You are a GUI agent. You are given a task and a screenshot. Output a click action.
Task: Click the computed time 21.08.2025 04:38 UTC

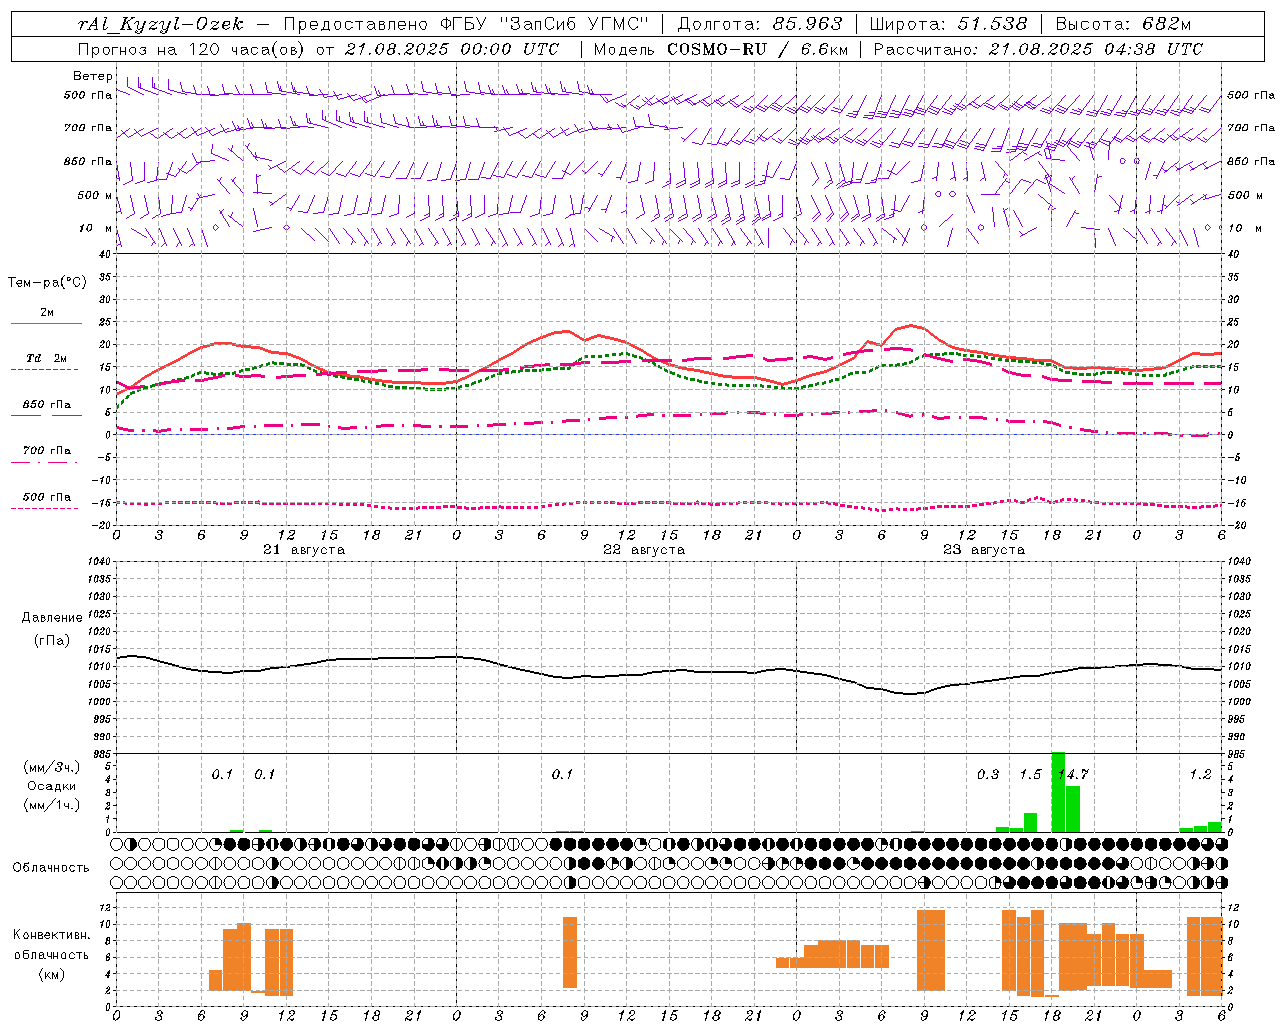1096,49
